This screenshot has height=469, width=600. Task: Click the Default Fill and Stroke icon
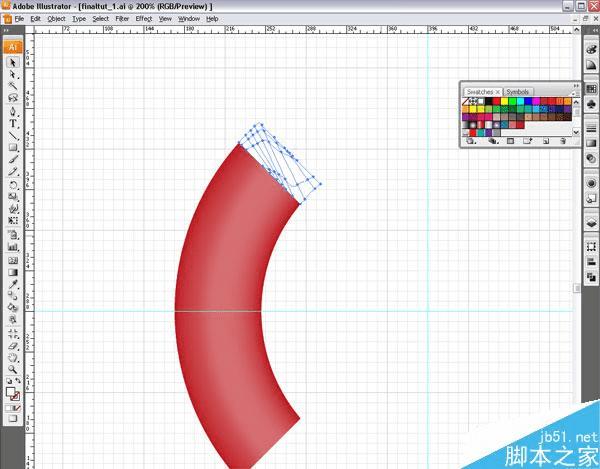[x=9, y=381]
